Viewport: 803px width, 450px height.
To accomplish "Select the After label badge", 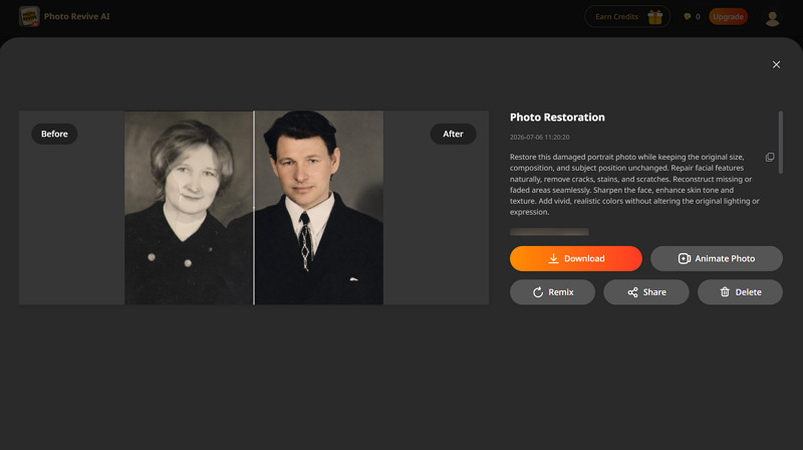I will [453, 134].
